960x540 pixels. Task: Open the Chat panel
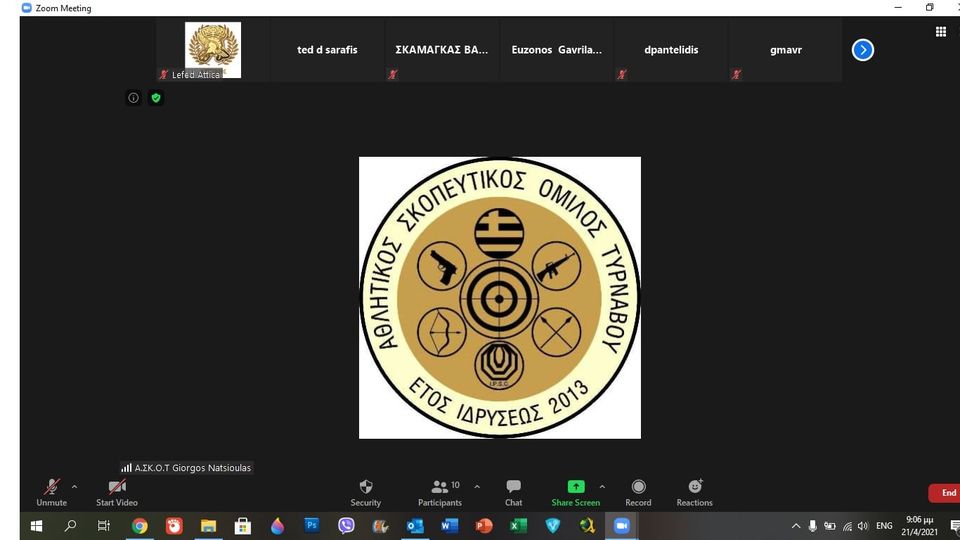(514, 493)
